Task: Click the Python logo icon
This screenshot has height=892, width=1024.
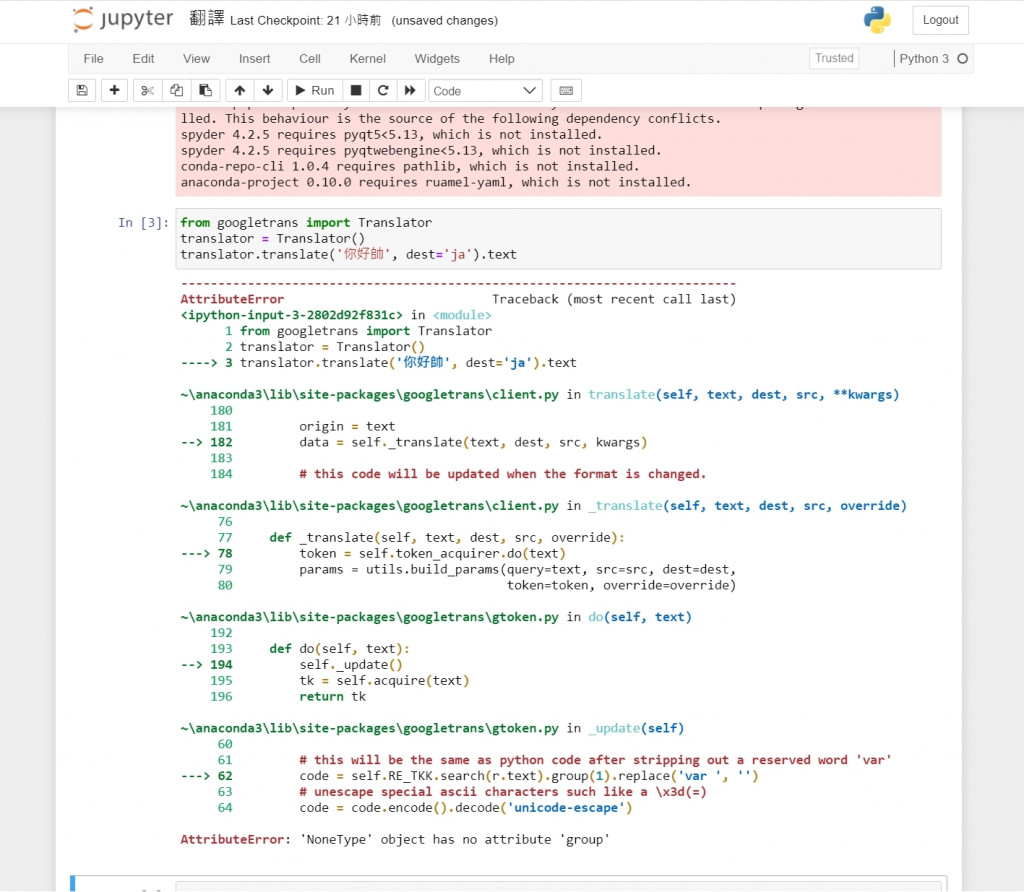Action: click(x=877, y=20)
